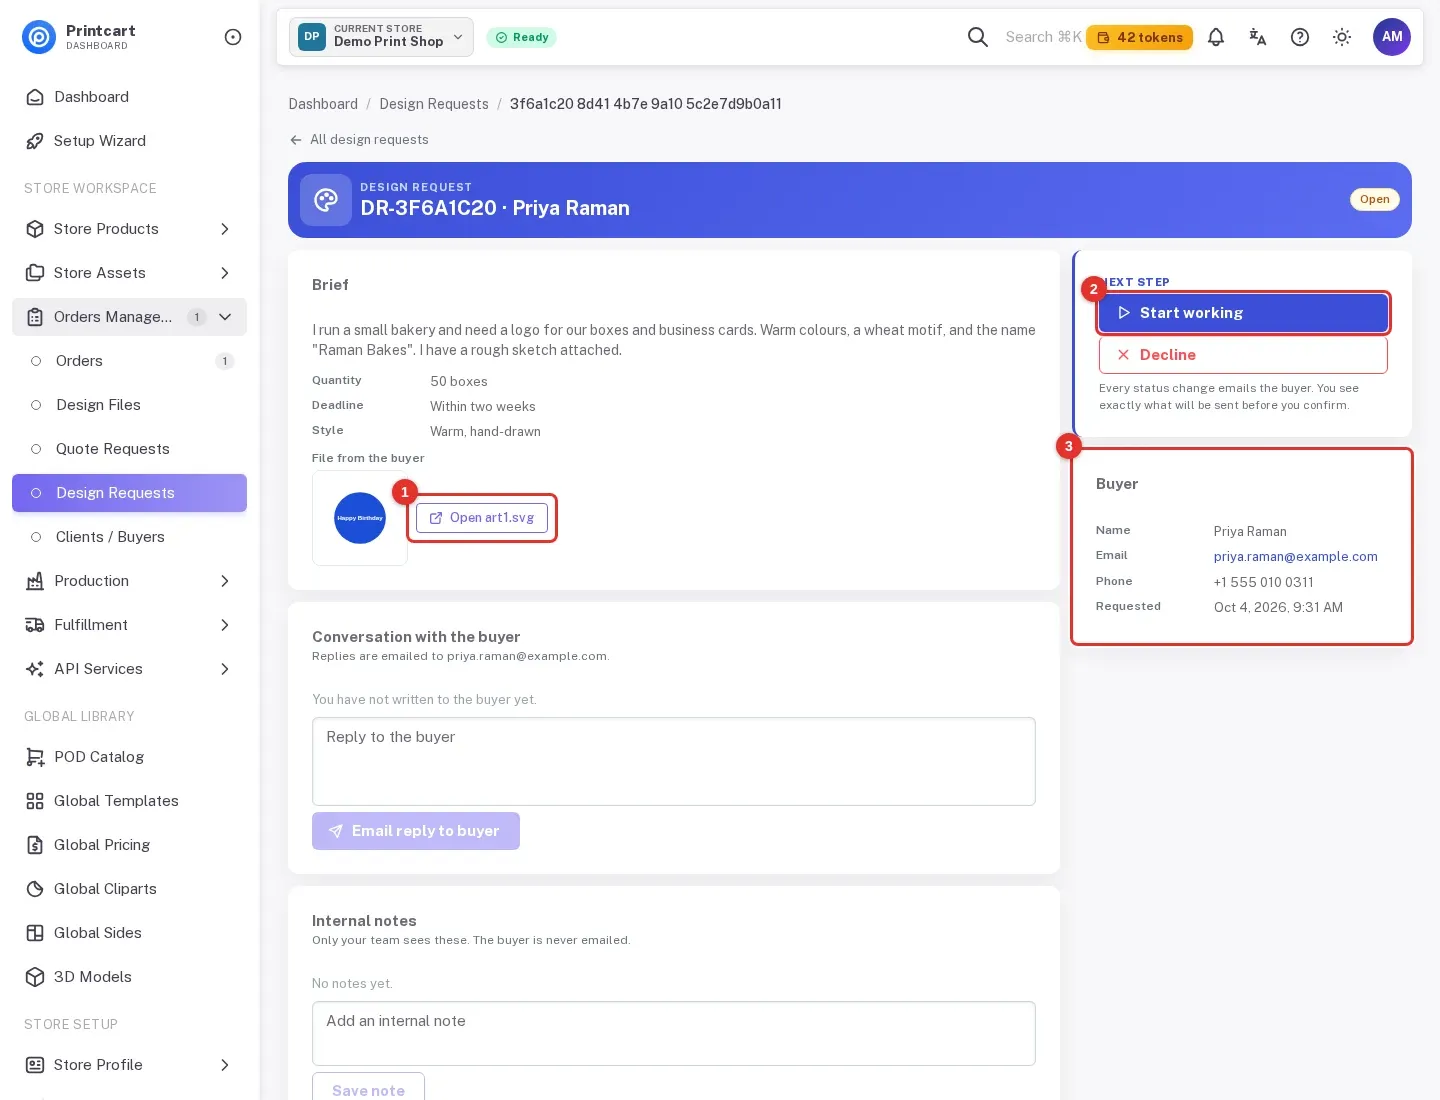
Task: Expand the Production menu chevron
Action: click(x=225, y=581)
